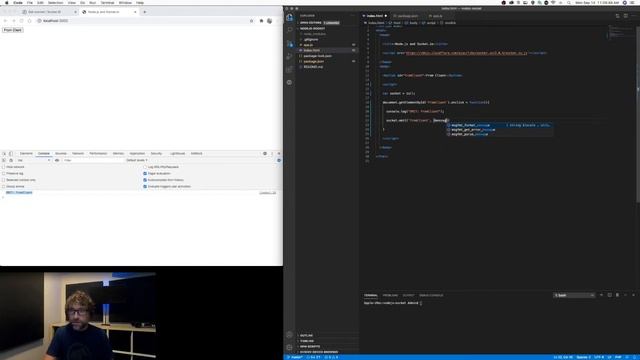Open Source Control view in VS Code activity bar
640x360 pixels.
[x=289, y=43]
